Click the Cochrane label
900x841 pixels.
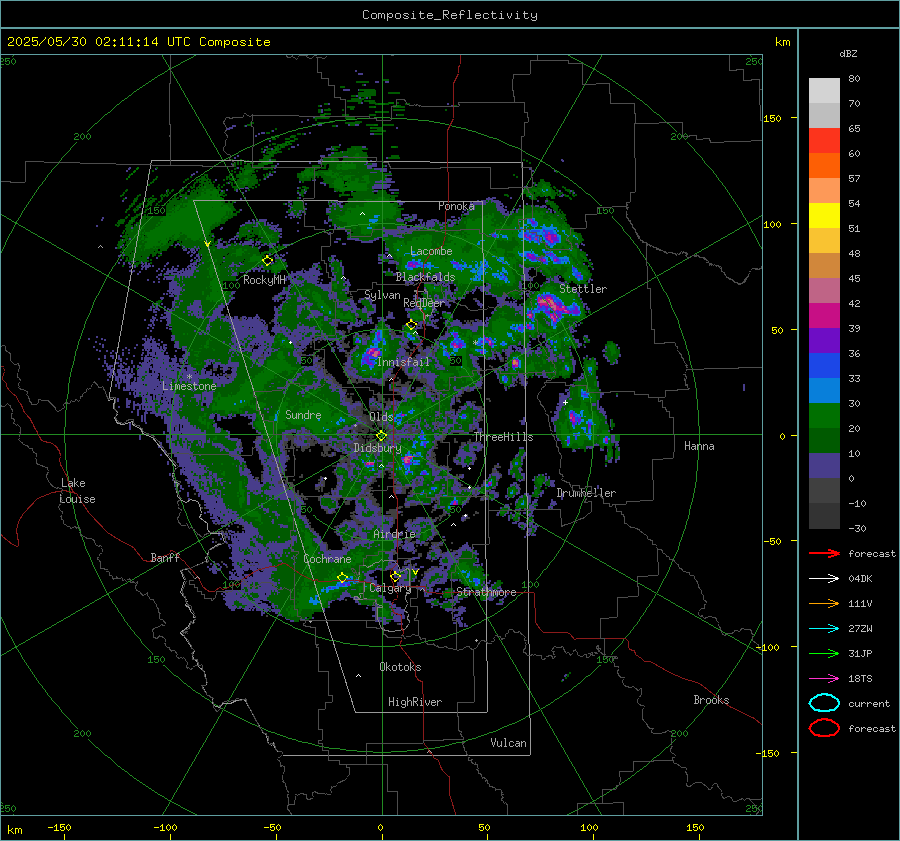click(x=327, y=559)
